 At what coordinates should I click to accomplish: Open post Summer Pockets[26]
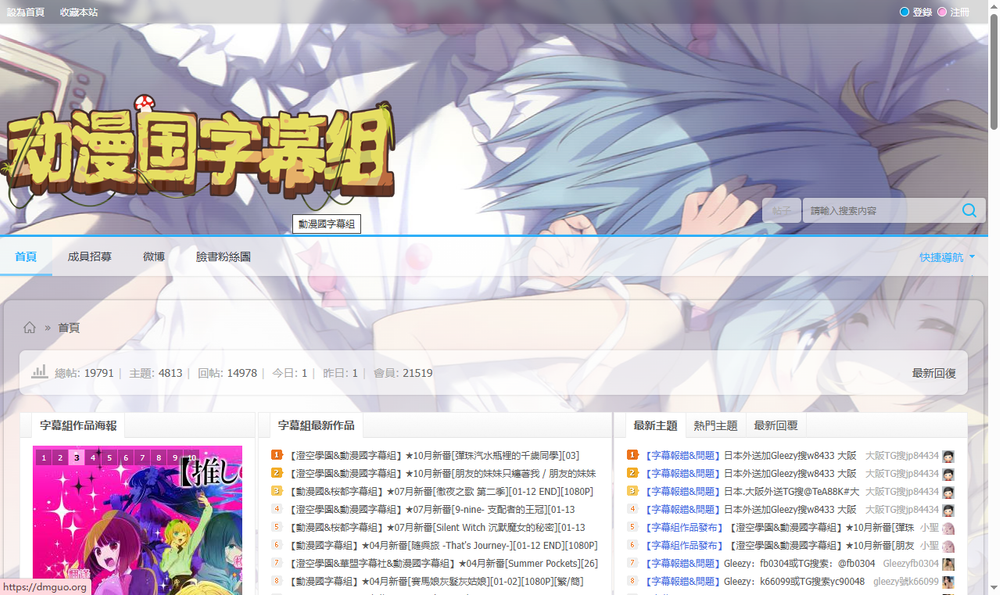pyautogui.click(x=443, y=564)
